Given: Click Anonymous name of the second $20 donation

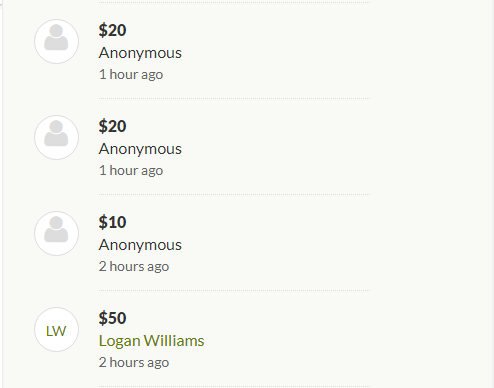Looking at the screenshot, I should [140, 149].
